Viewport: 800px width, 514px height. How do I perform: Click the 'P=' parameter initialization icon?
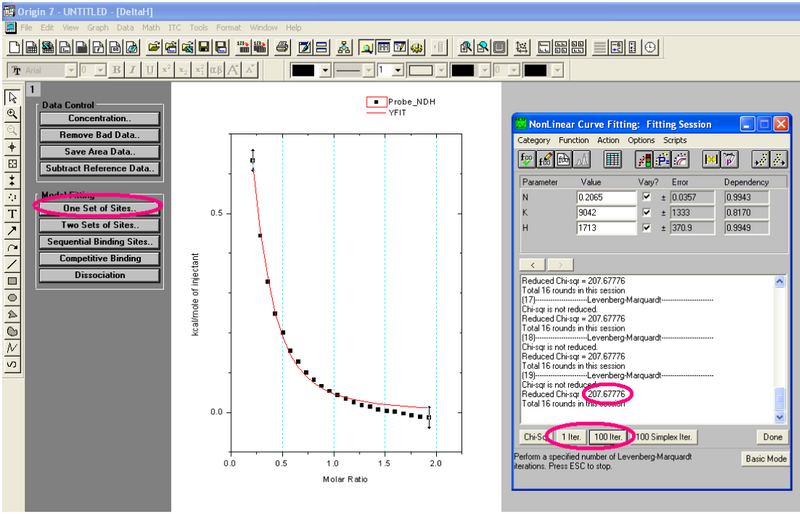(662, 160)
